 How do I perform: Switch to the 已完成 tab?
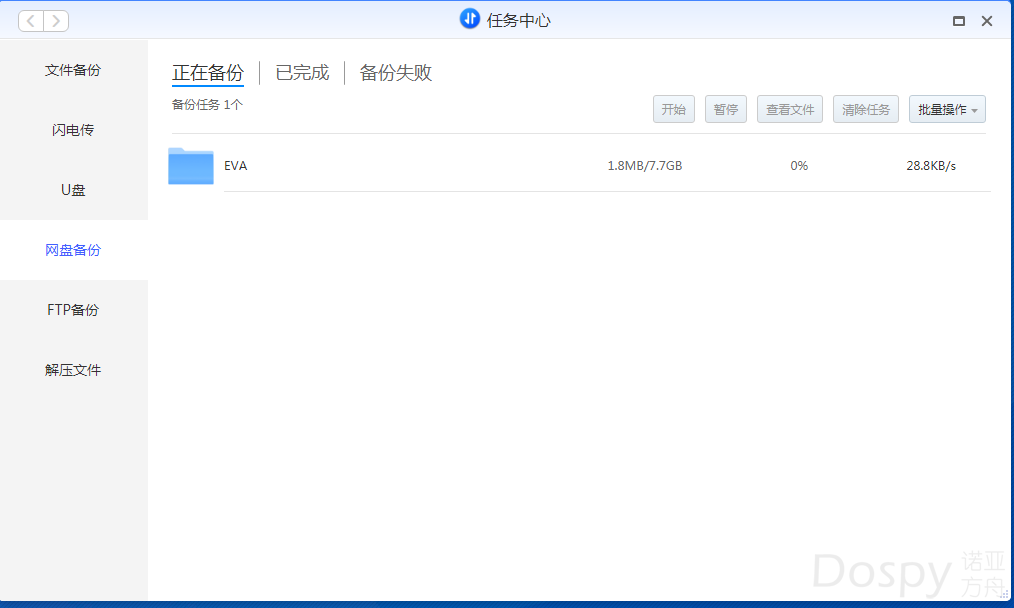(302, 73)
